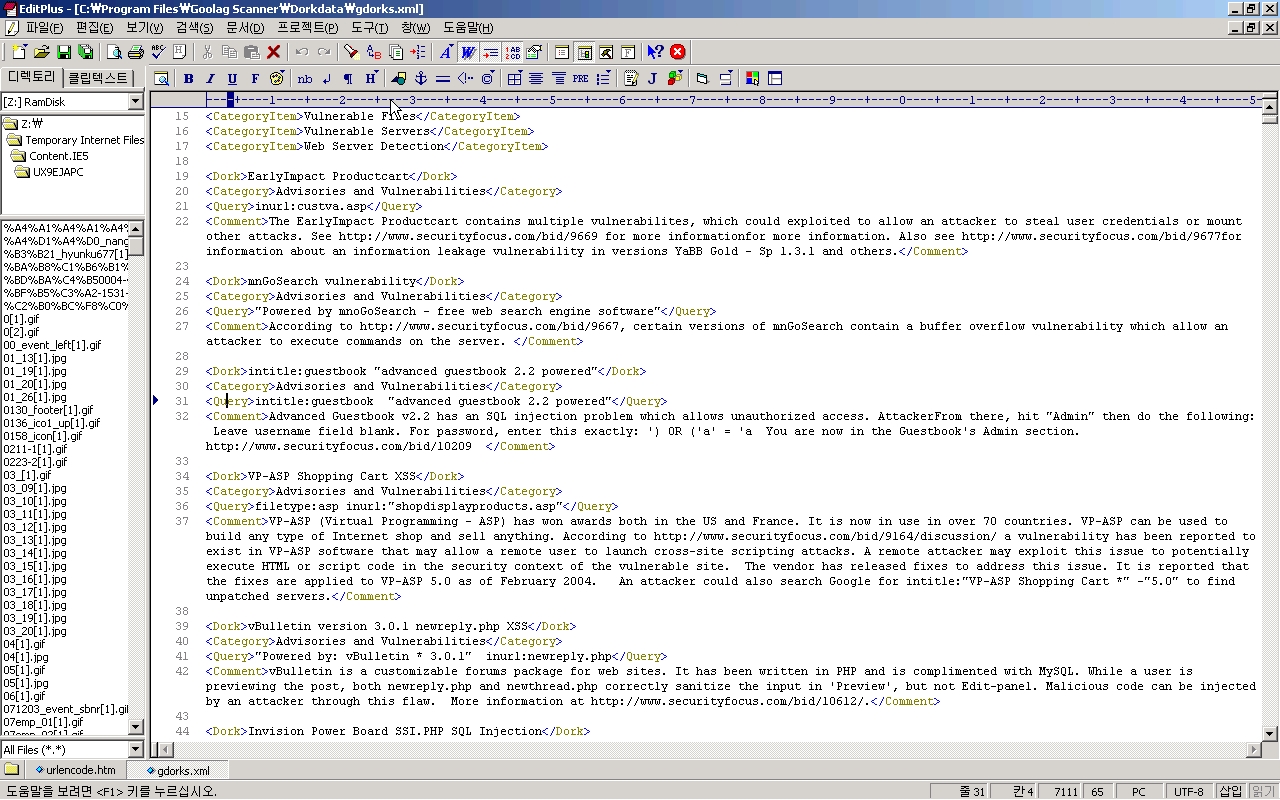The width and height of the screenshot is (1280, 800).
Task: Open the 파일(F) menu
Action: point(44,28)
